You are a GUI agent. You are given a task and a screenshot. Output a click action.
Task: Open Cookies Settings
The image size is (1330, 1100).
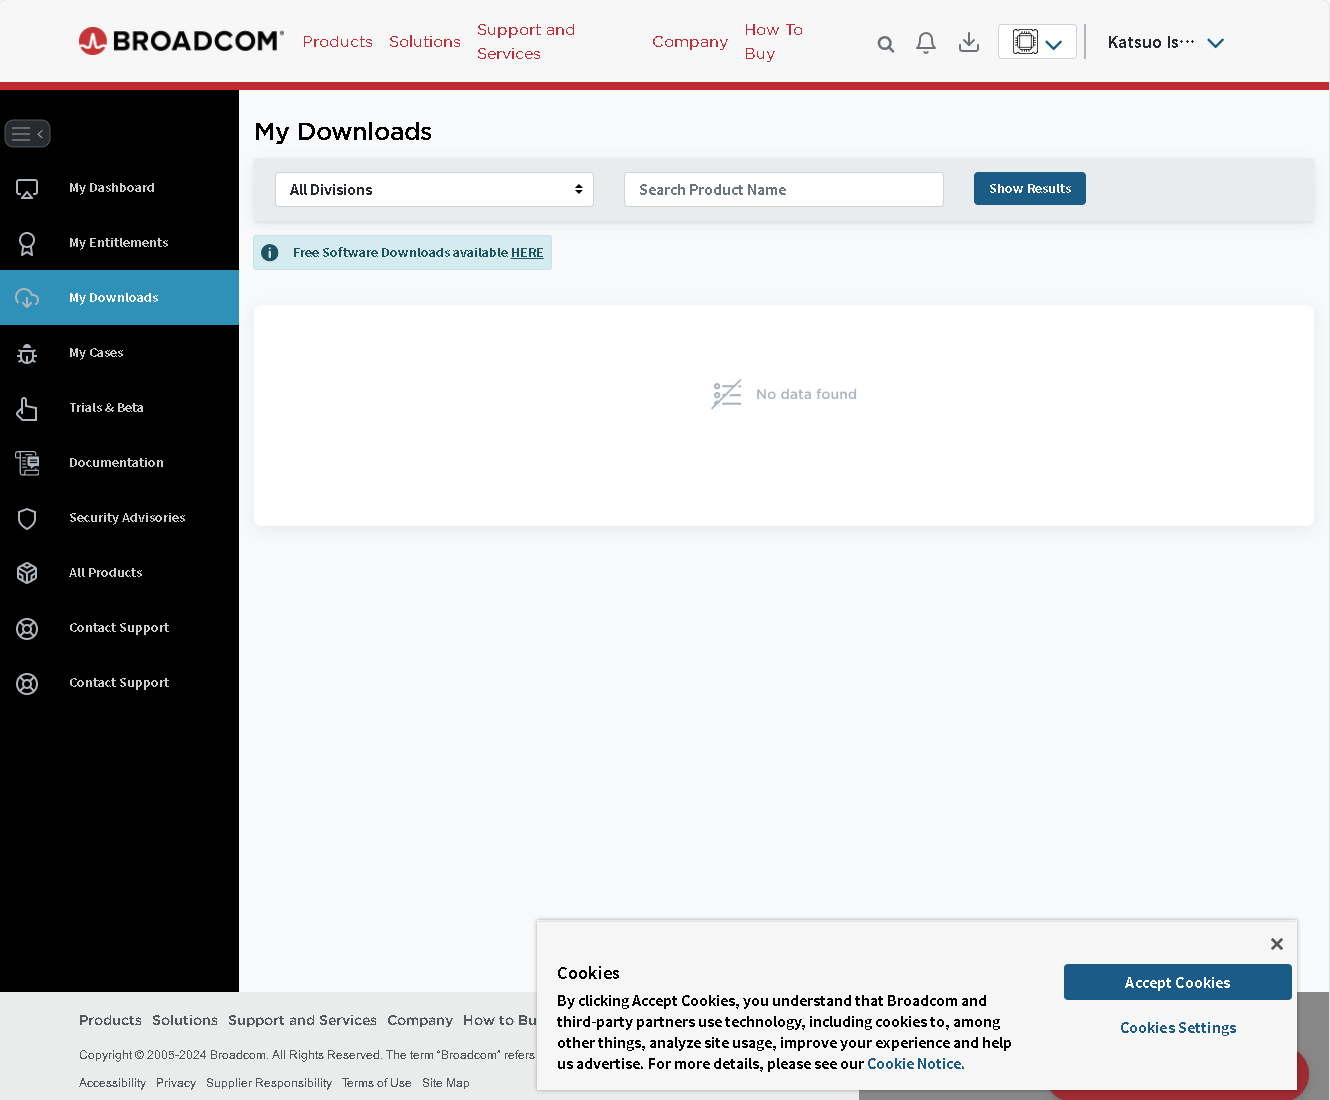click(1178, 1028)
